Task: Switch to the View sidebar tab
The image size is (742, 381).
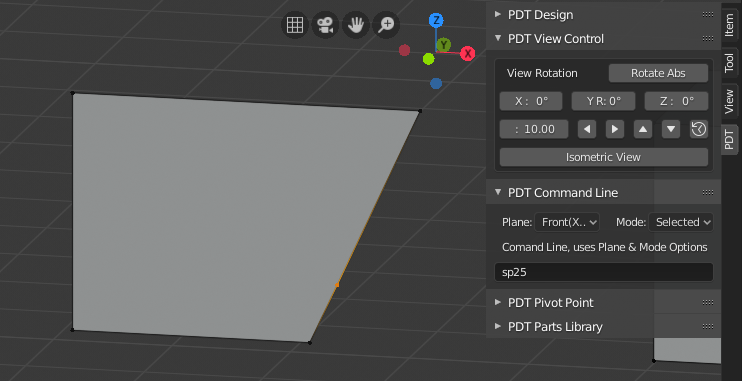Action: coord(730,101)
